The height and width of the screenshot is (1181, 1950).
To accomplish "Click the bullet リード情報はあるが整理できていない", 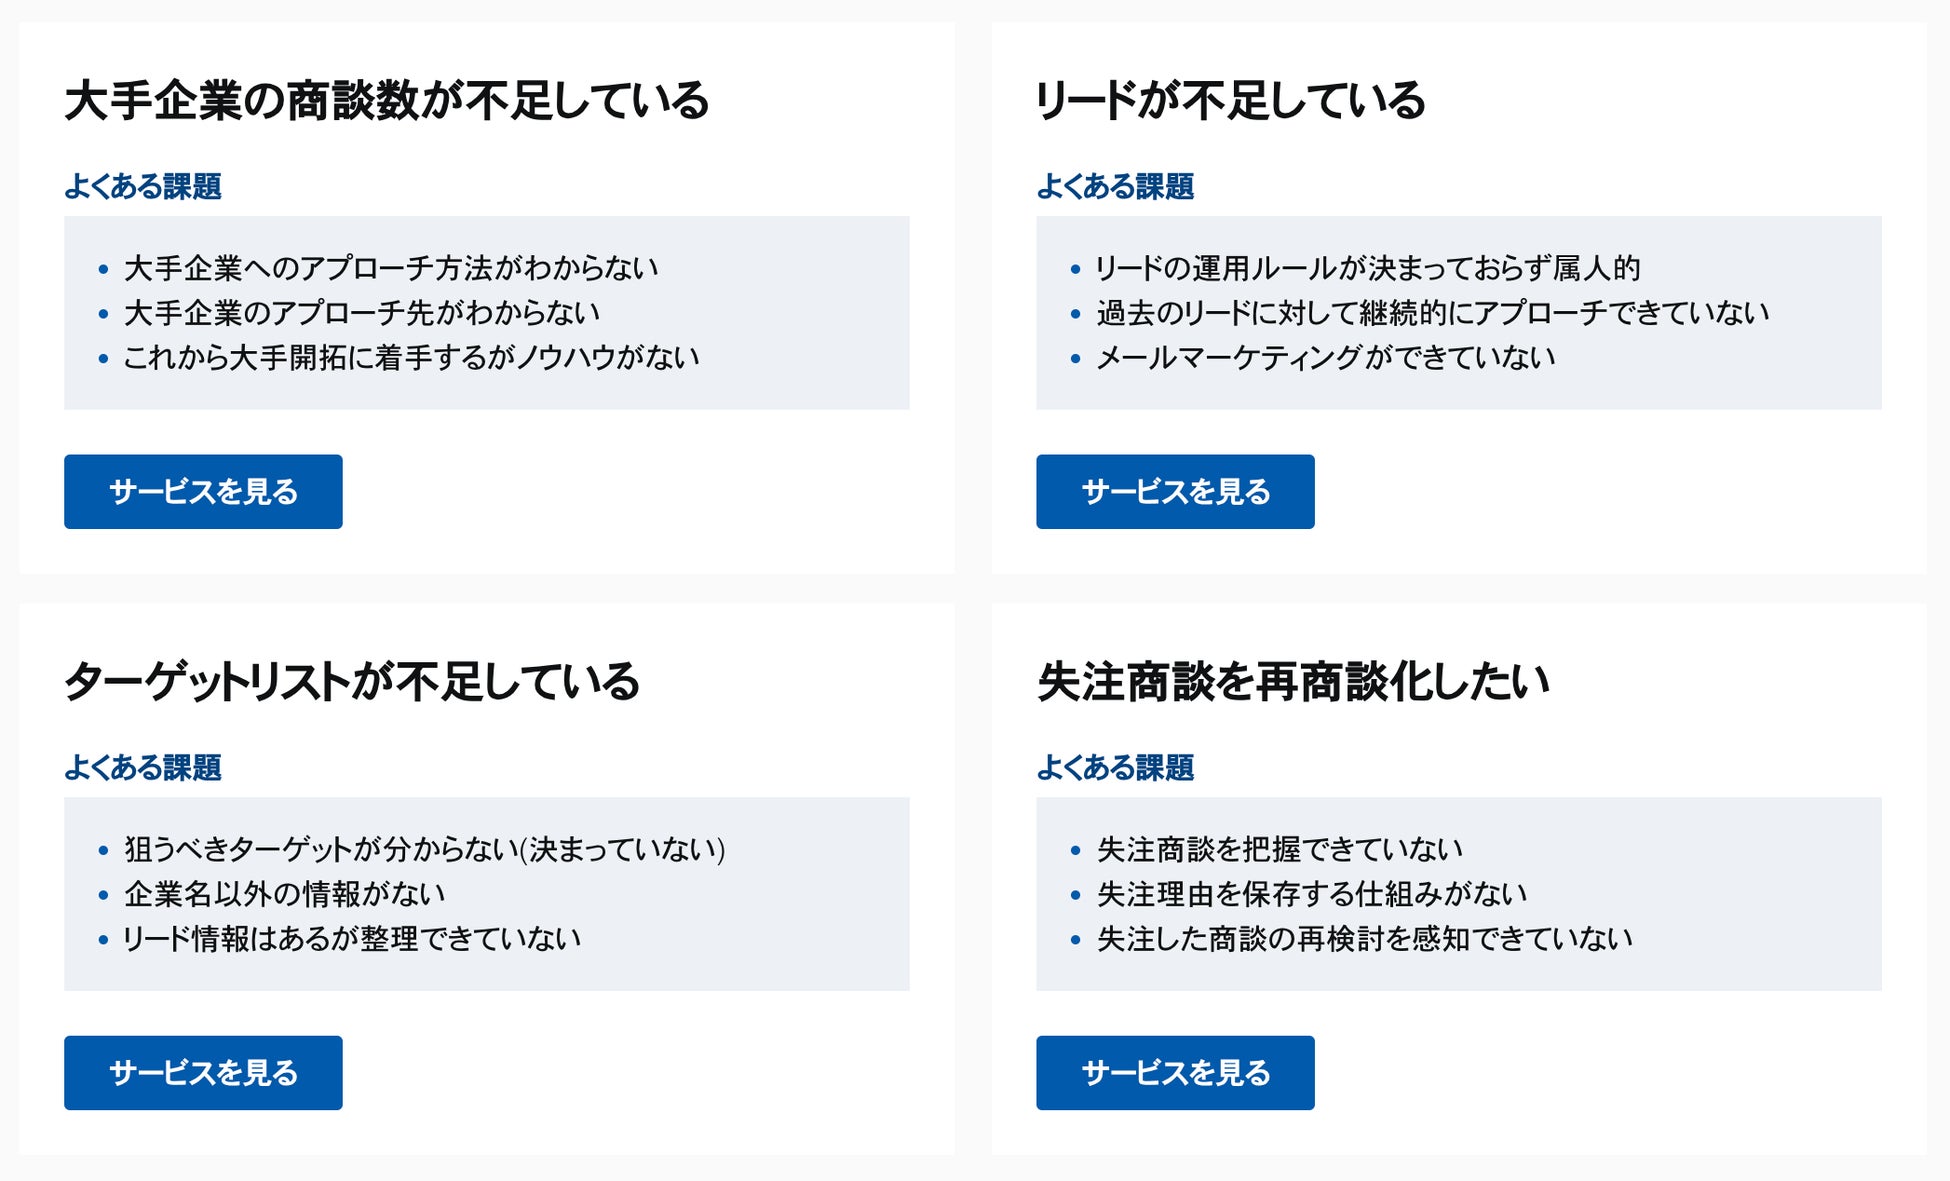I will point(352,939).
